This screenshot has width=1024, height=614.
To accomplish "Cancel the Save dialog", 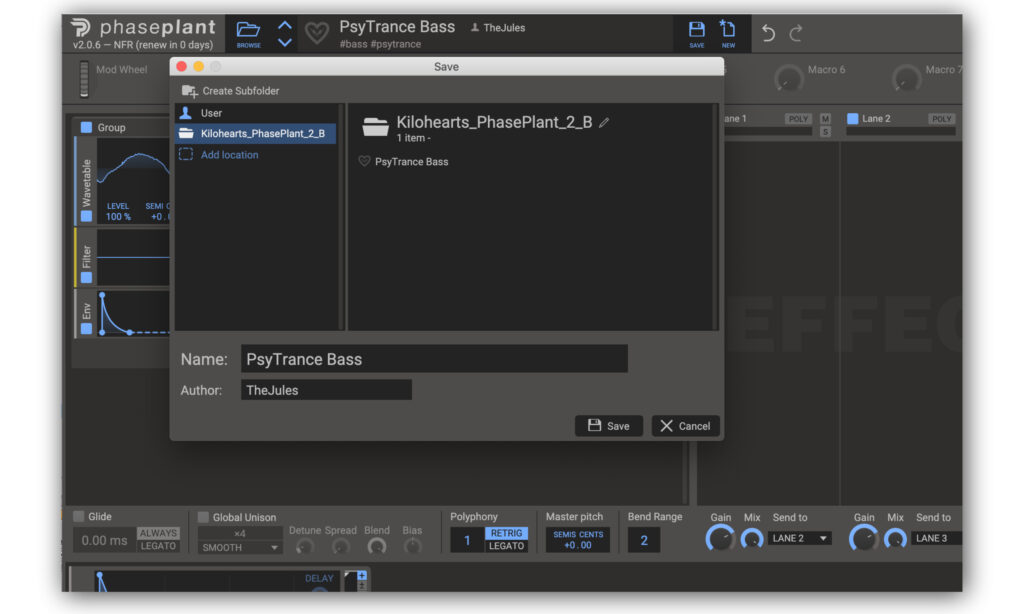I will coord(686,426).
